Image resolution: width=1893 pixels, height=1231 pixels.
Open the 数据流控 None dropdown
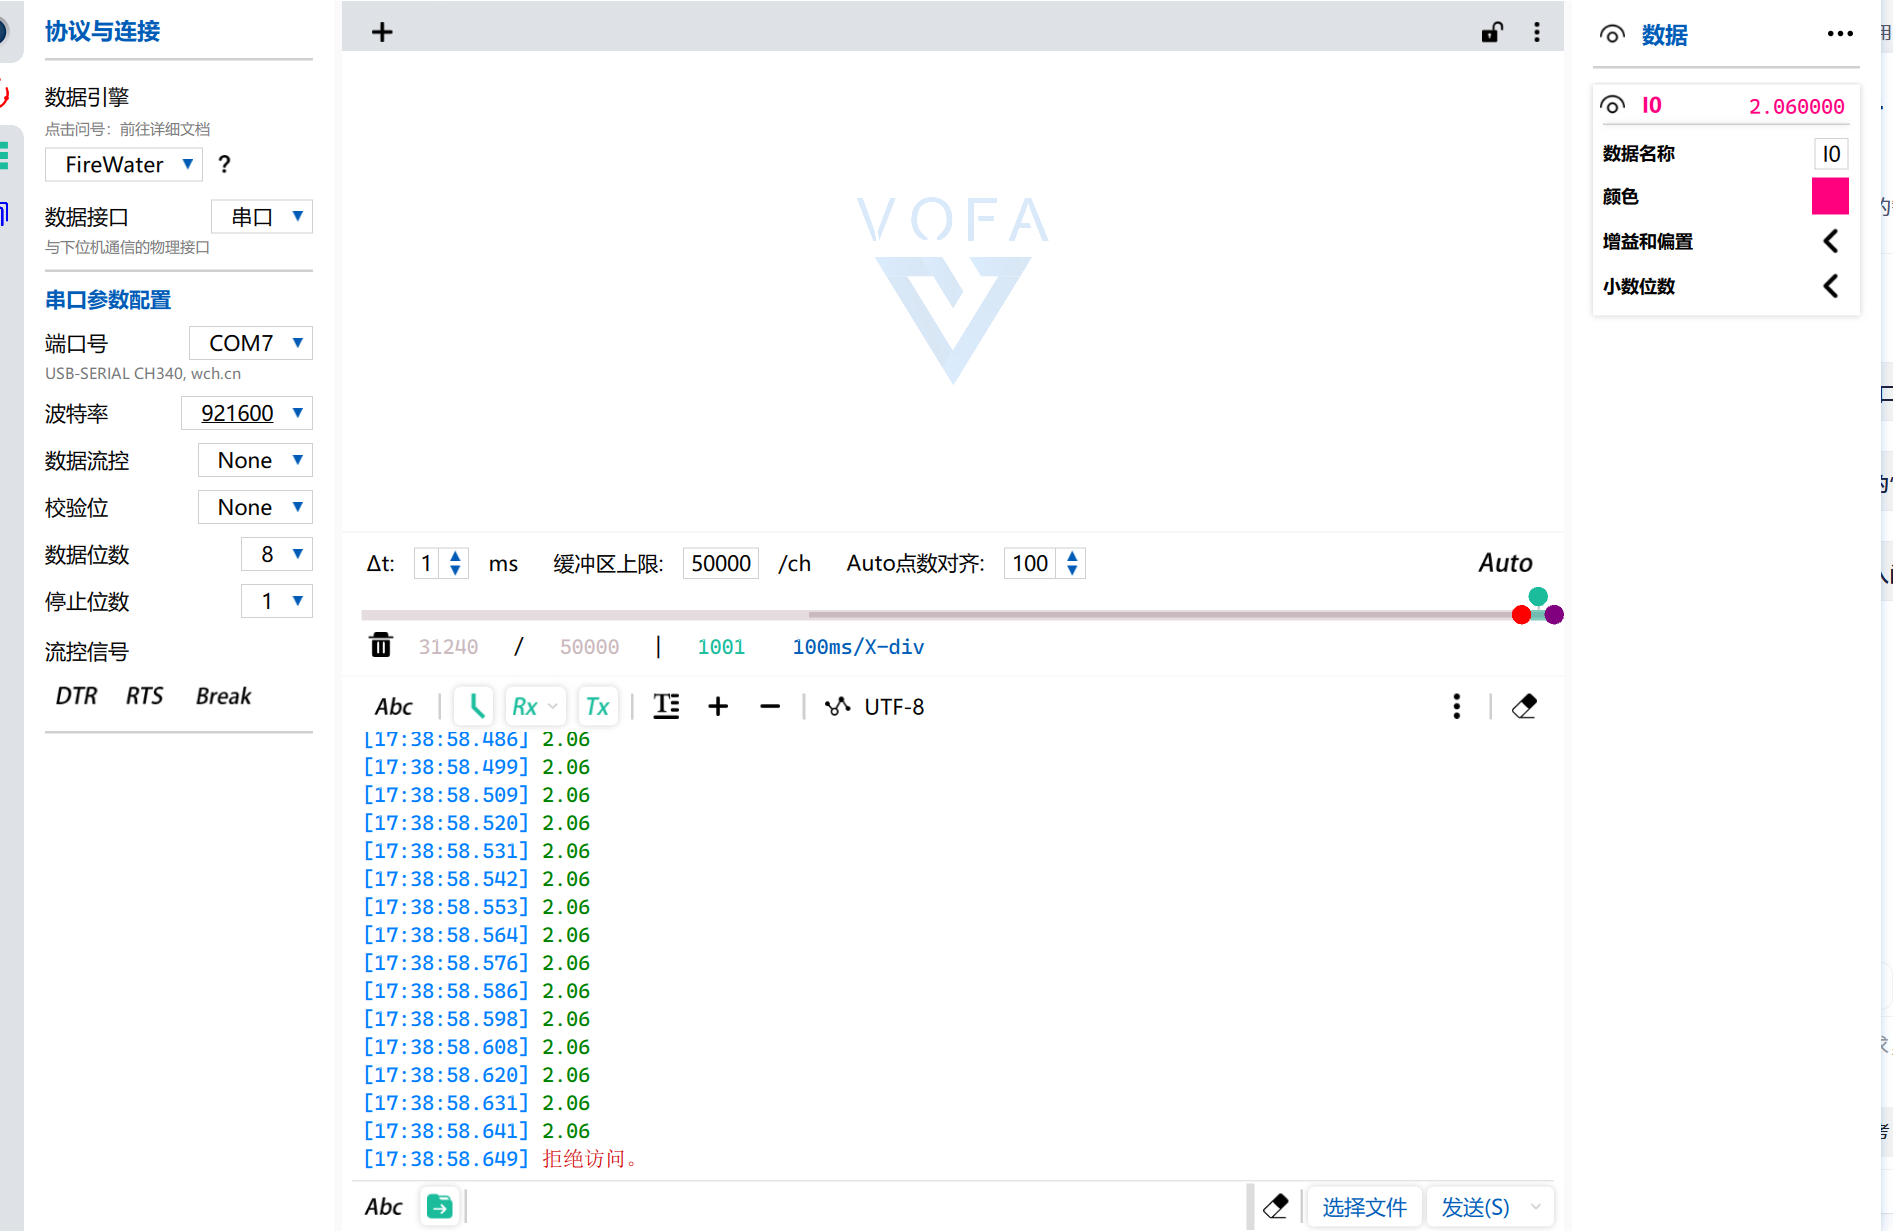coord(255,460)
